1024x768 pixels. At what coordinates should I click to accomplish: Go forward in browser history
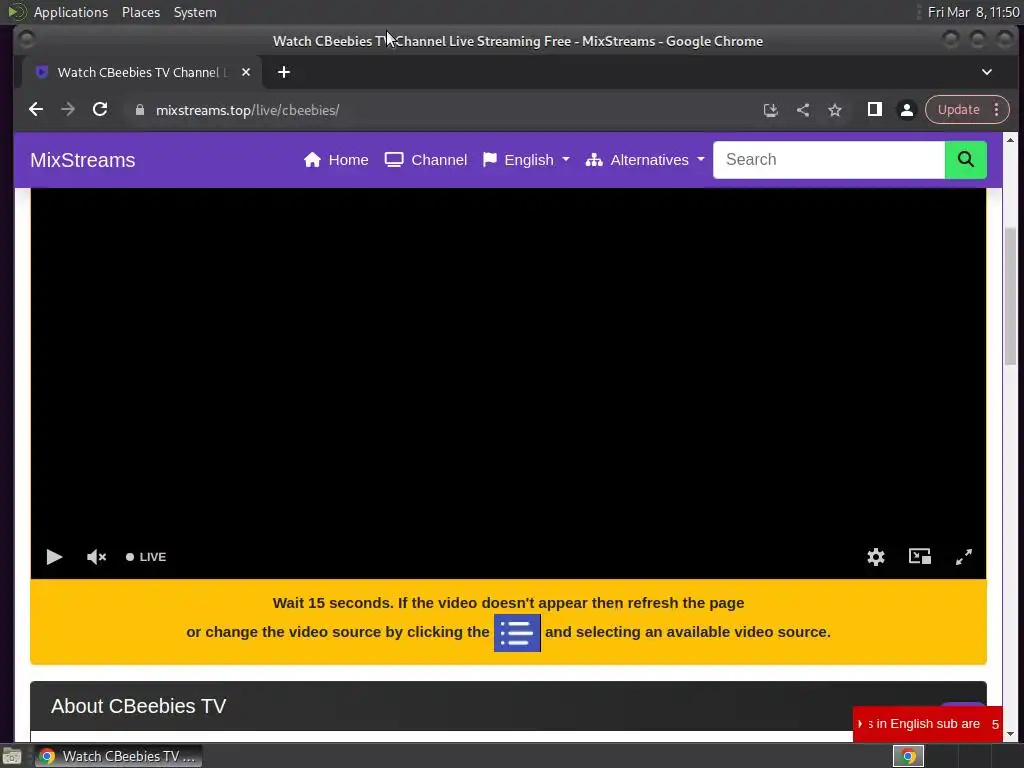click(x=68, y=110)
